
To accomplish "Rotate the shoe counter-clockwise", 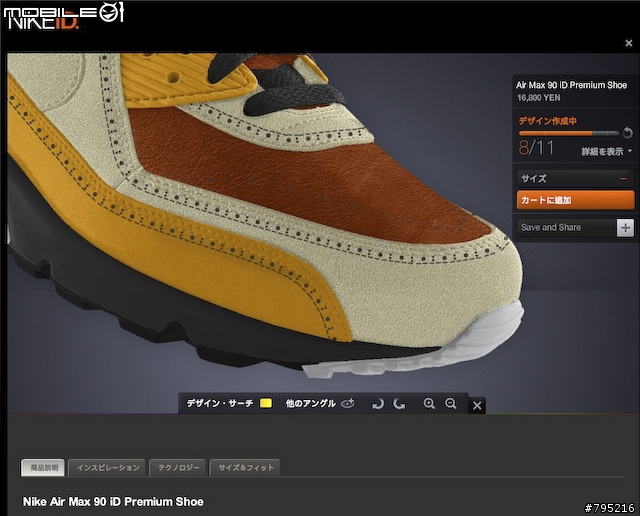I will pos(399,404).
